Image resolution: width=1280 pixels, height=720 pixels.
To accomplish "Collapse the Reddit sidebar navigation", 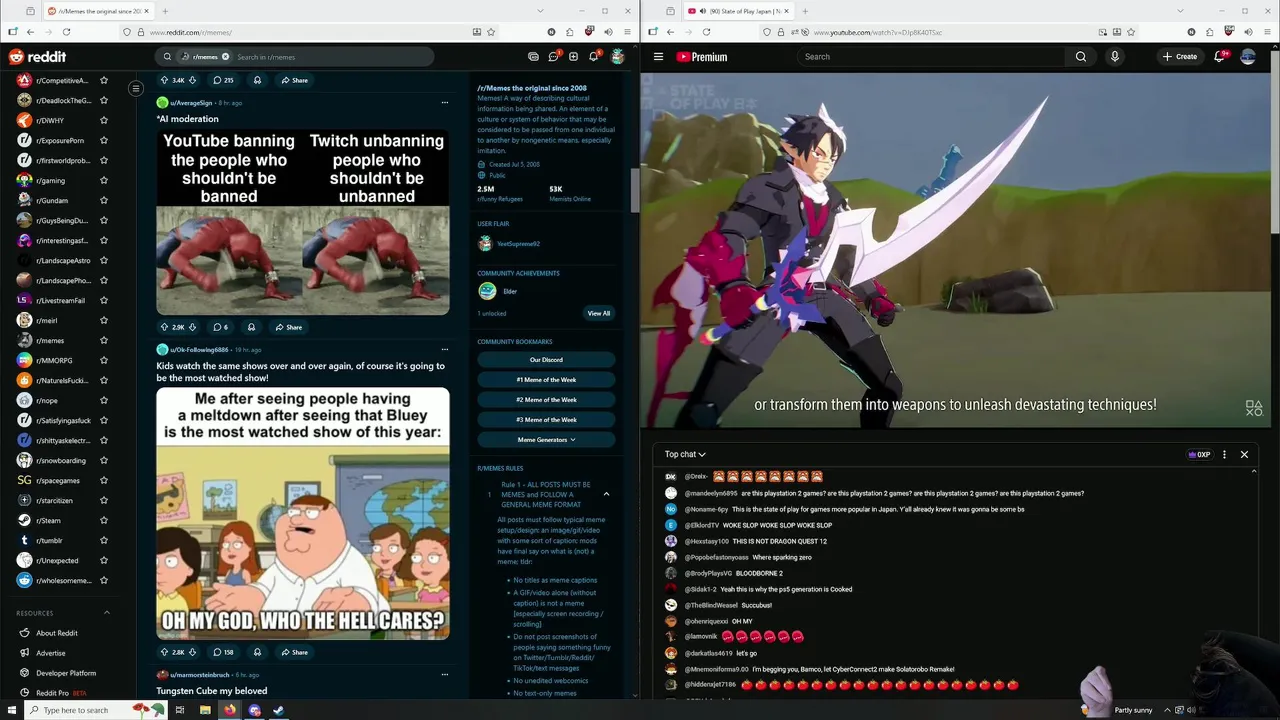I will pyautogui.click(x=136, y=89).
